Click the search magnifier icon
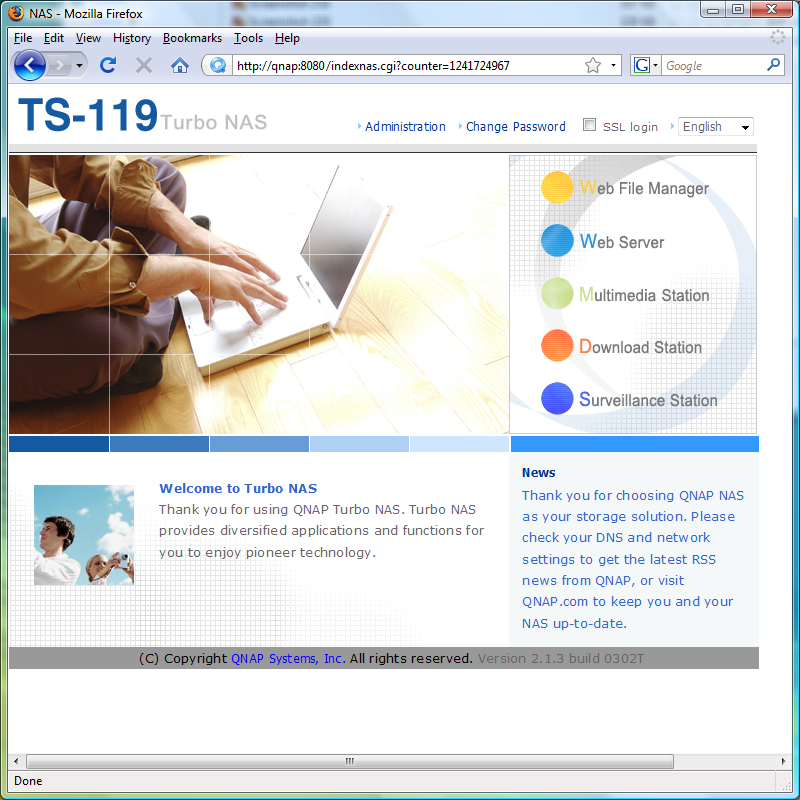The height and width of the screenshot is (800, 800). [773, 65]
